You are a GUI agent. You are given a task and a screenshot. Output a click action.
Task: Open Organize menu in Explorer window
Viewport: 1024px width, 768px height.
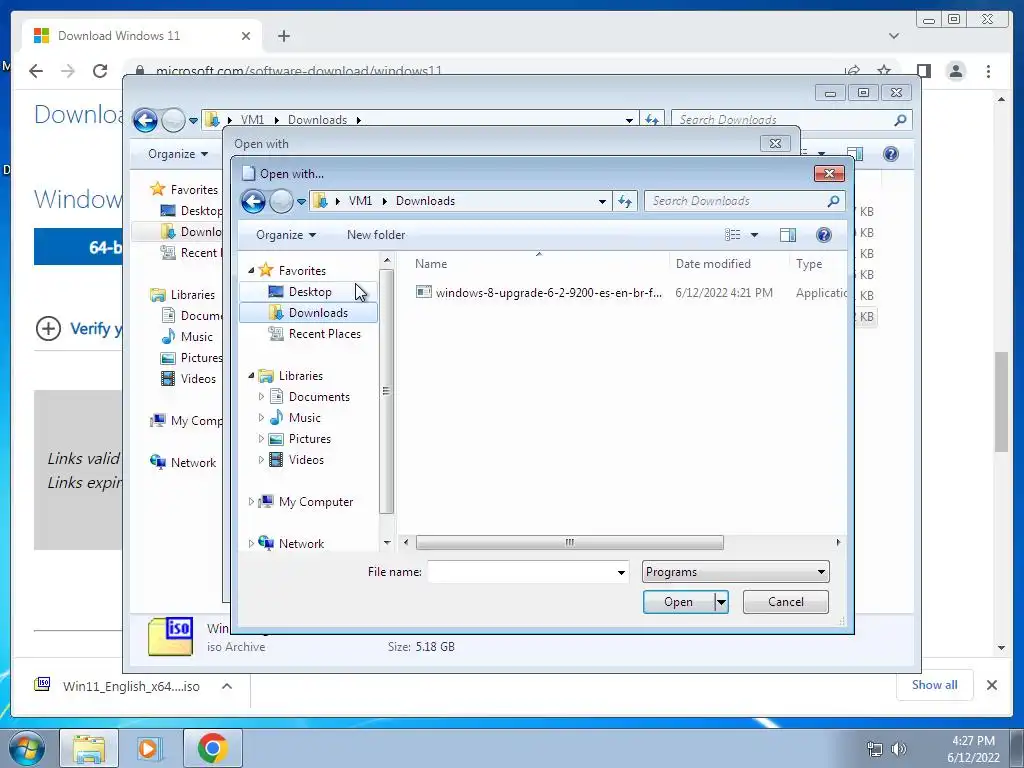178,154
